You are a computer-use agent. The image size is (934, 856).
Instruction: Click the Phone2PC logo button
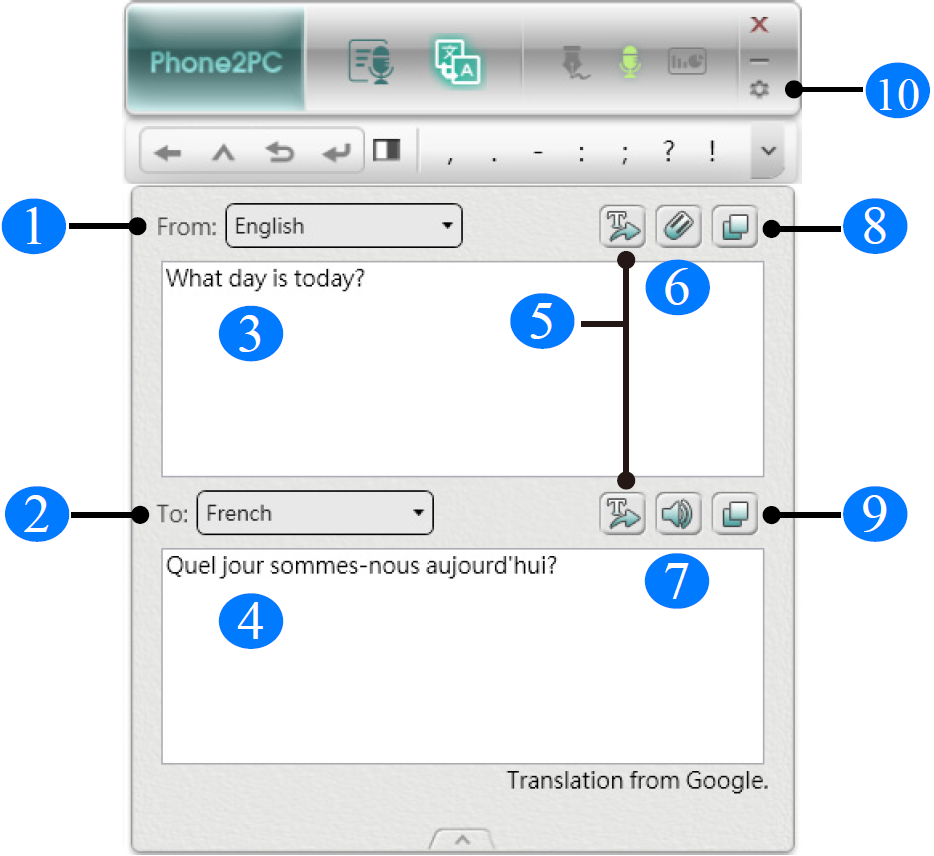(x=215, y=62)
